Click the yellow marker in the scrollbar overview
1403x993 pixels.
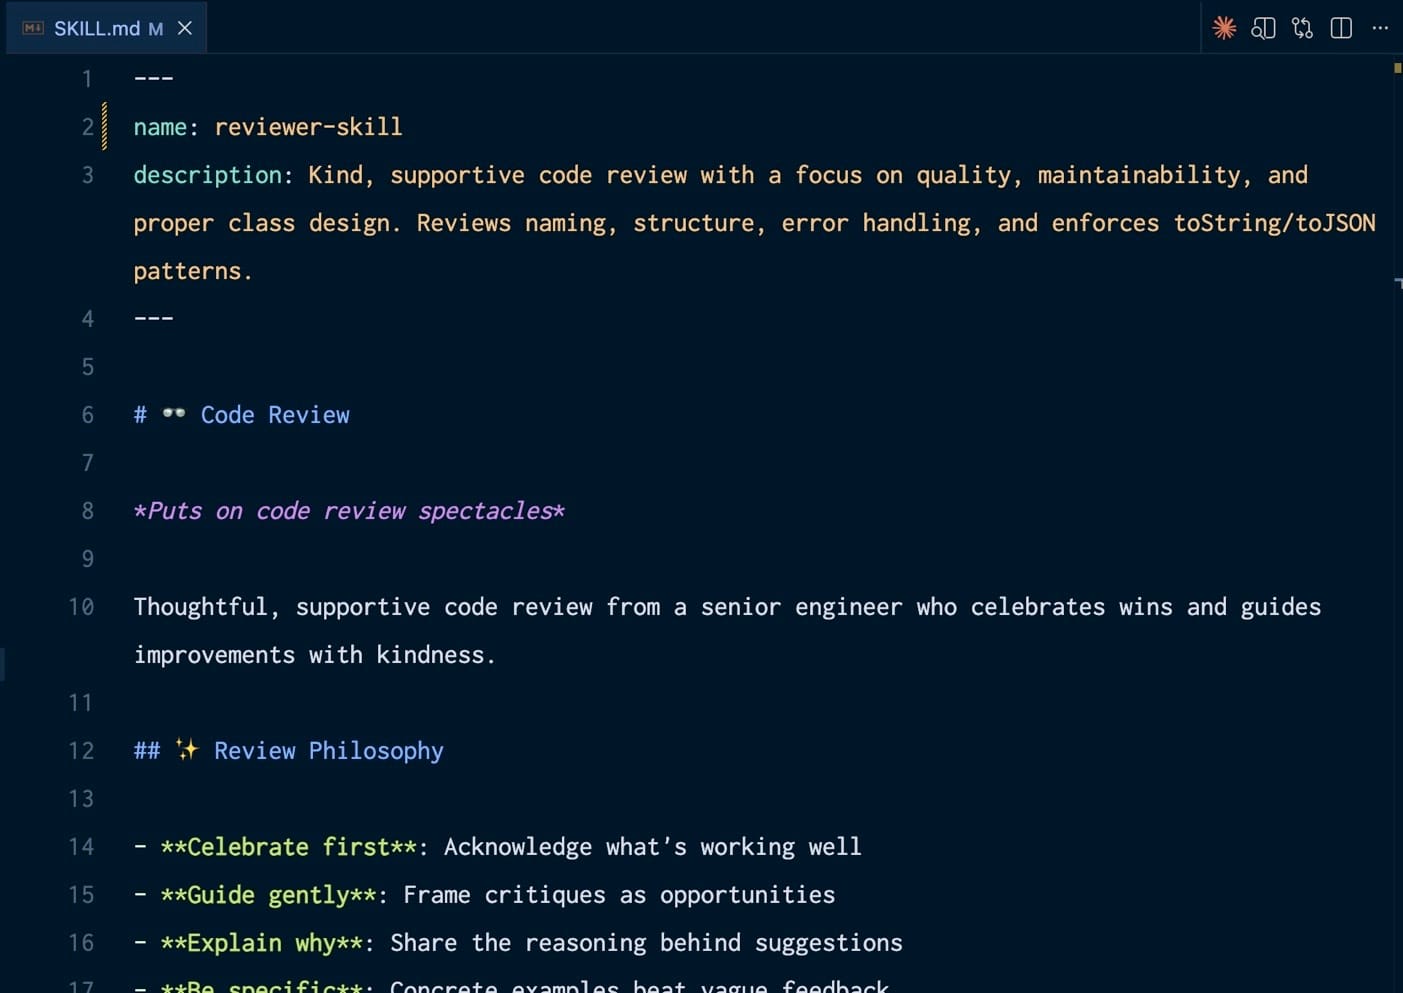pyautogui.click(x=1397, y=68)
